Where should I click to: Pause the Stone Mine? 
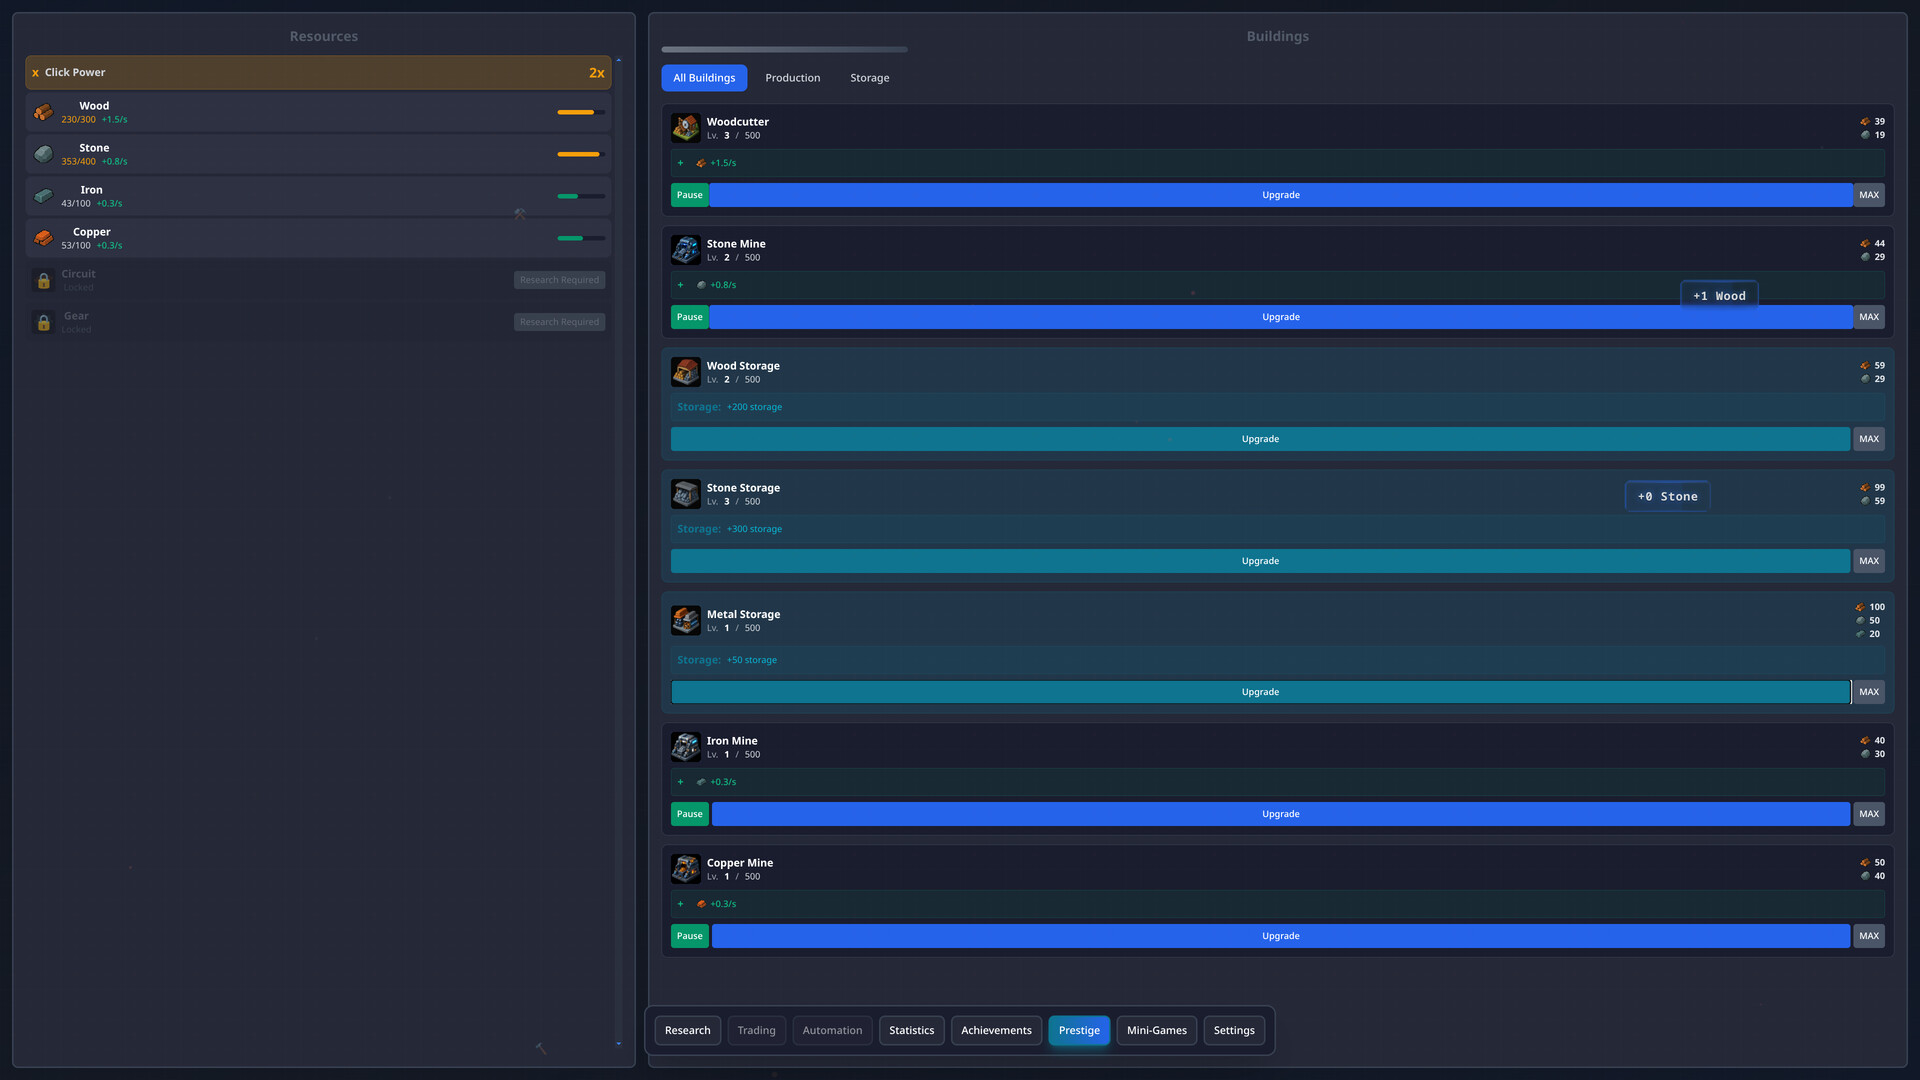pos(689,316)
